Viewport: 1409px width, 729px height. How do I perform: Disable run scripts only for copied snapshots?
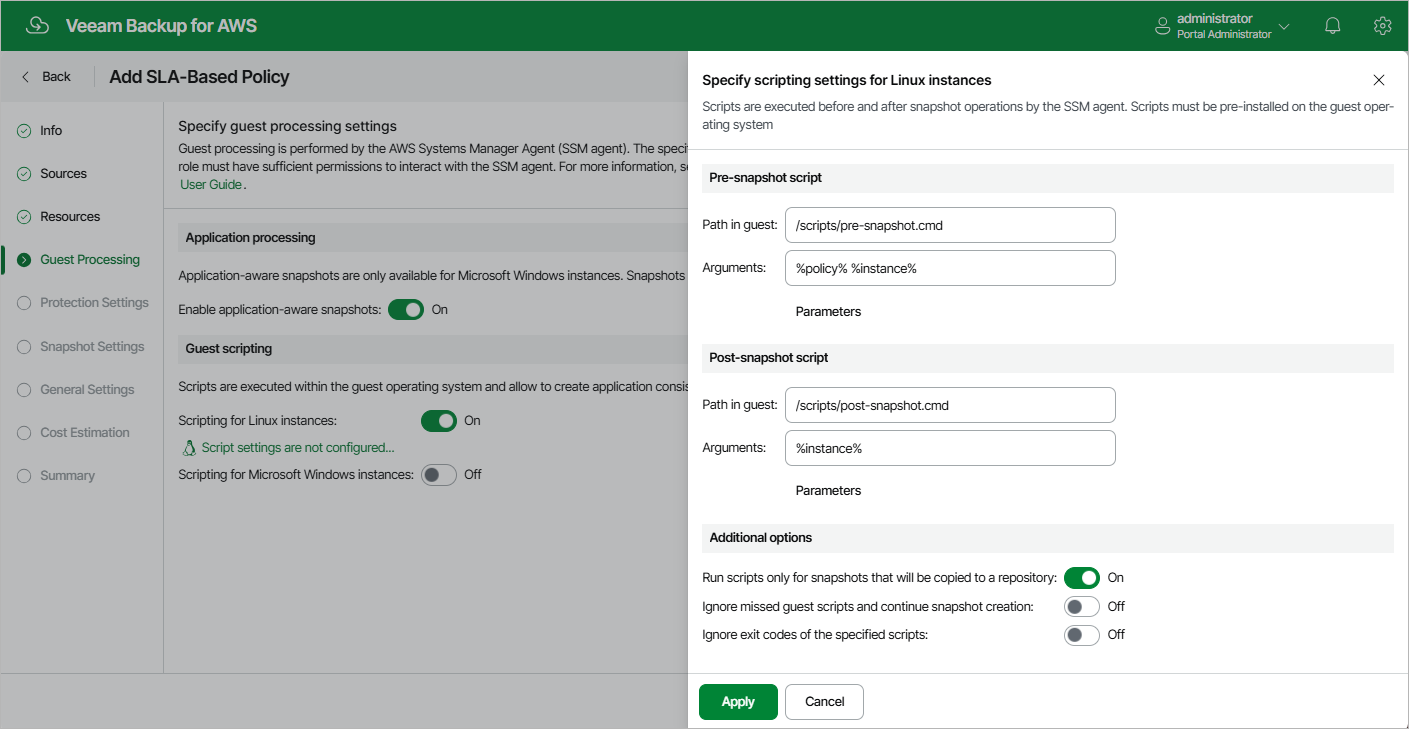(x=1081, y=578)
